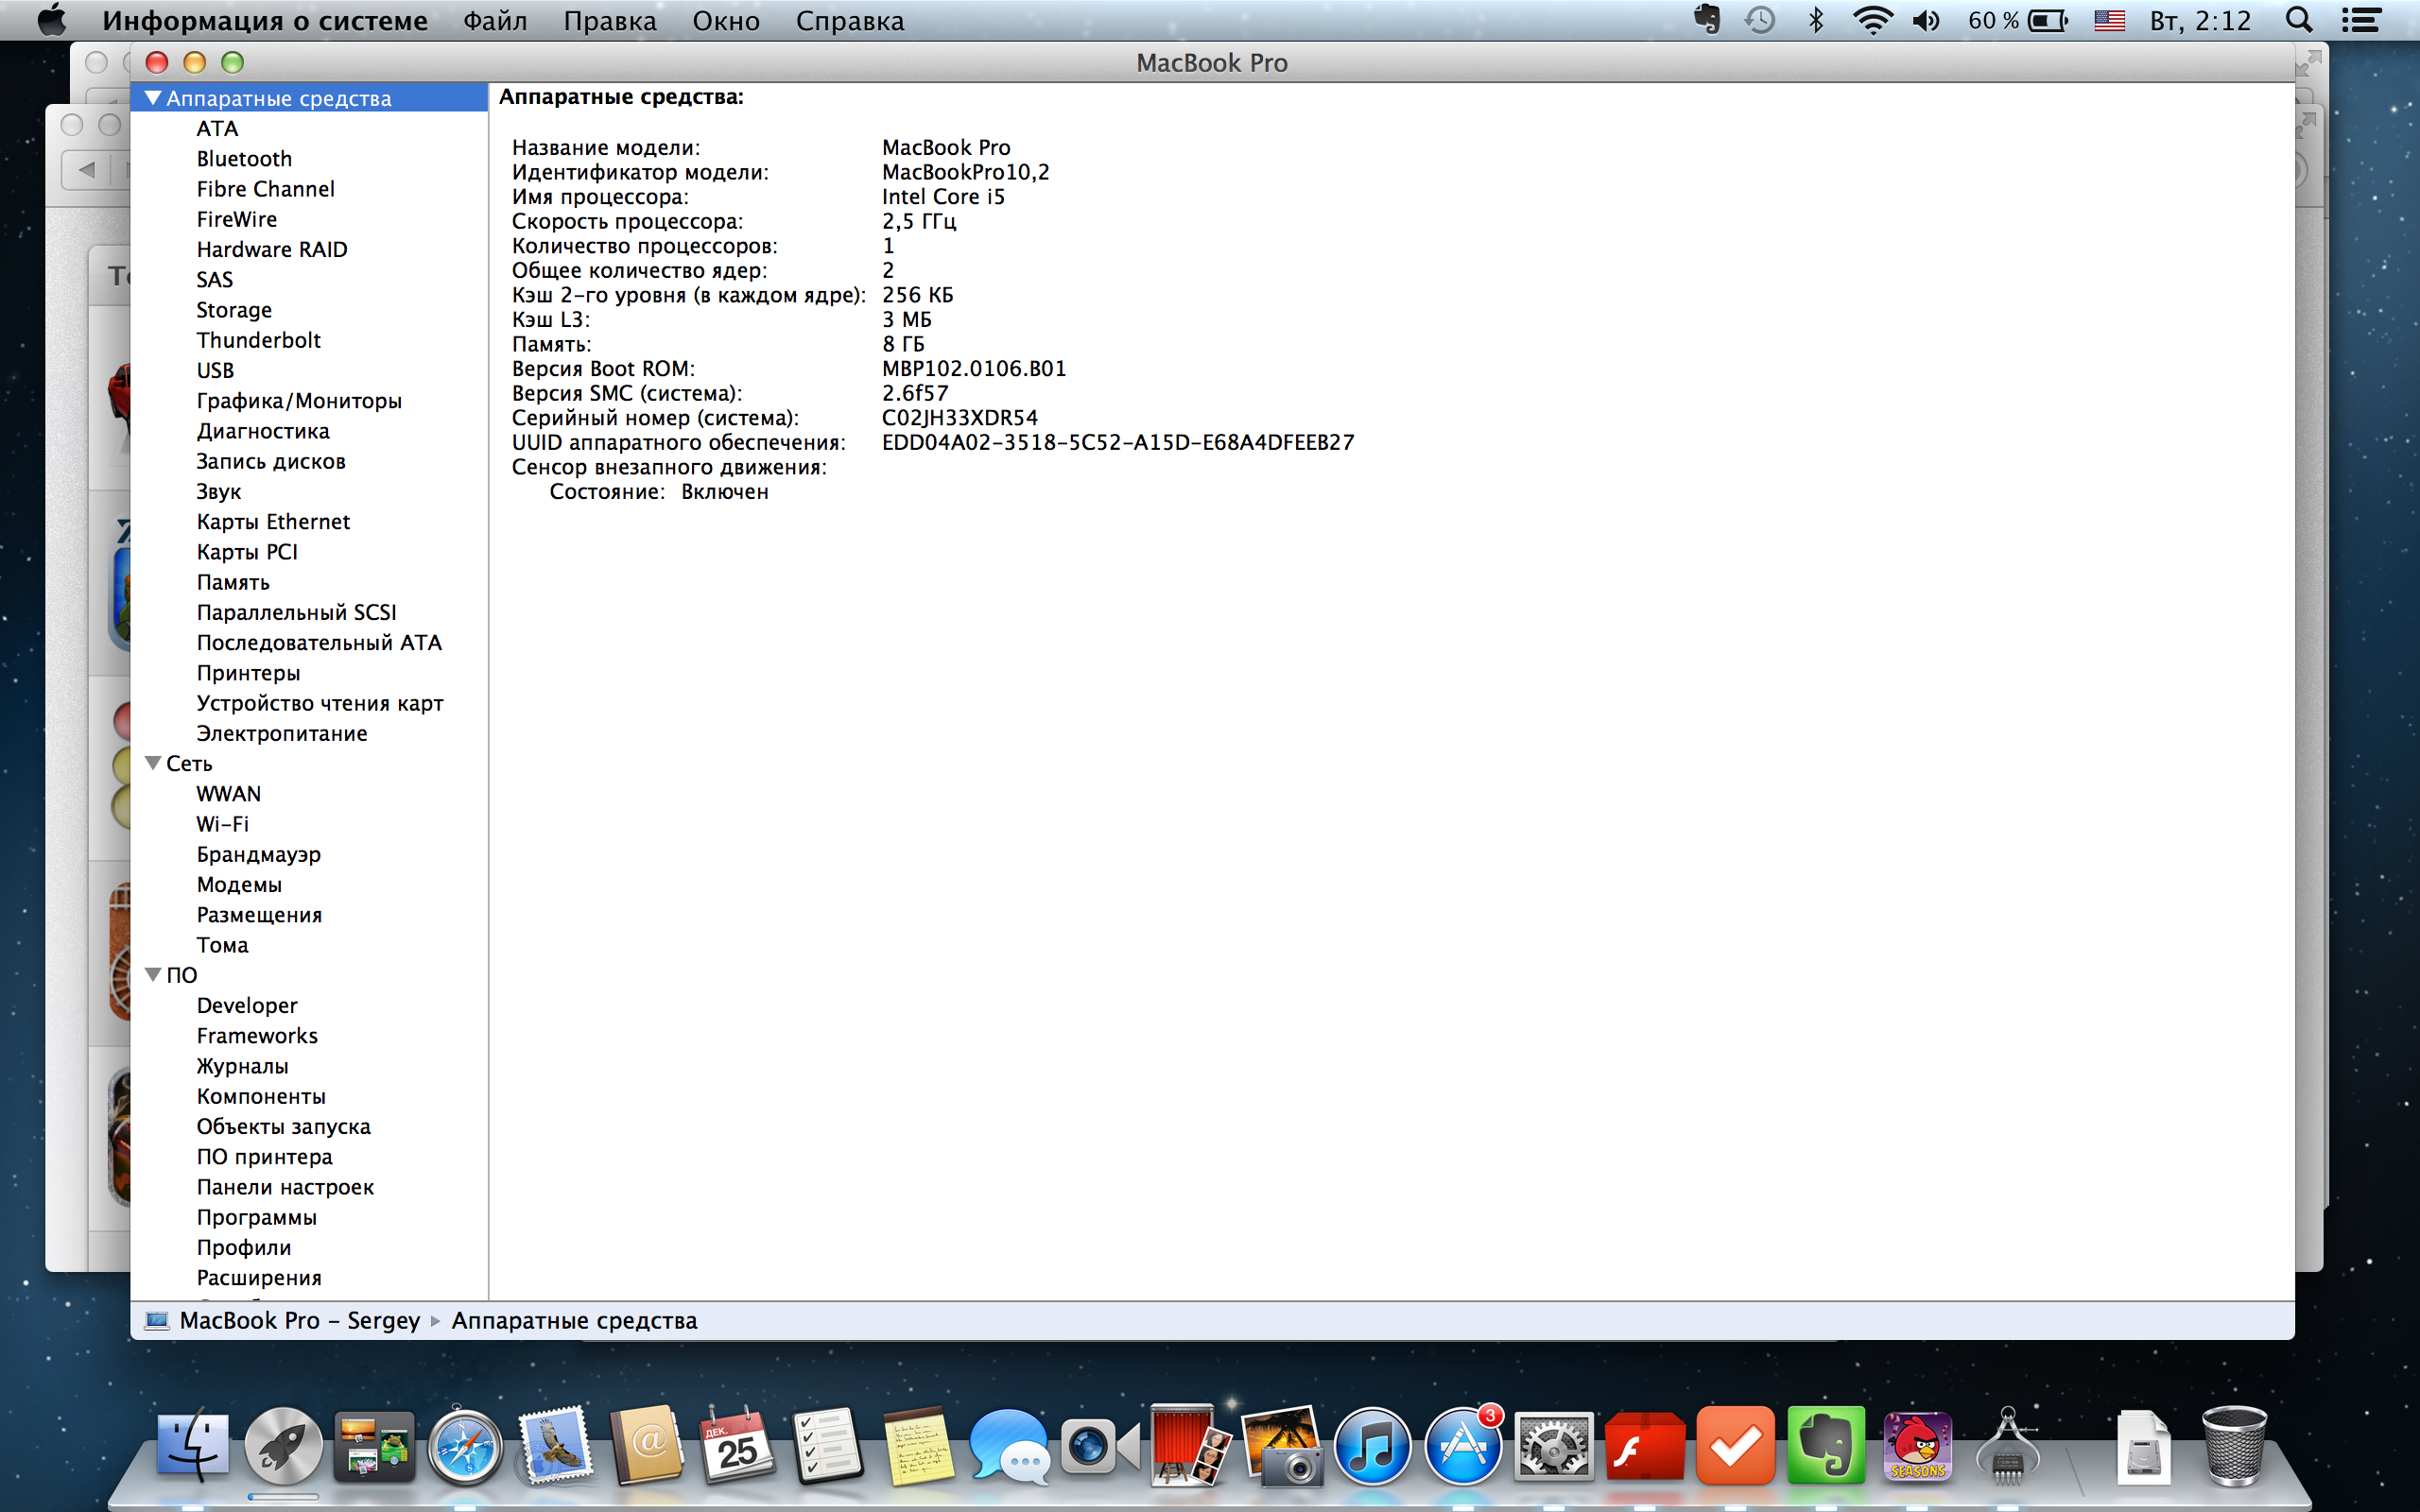Click Bluetooth icon in menu bar
This screenshot has width=2420, height=1512.
tap(1816, 20)
